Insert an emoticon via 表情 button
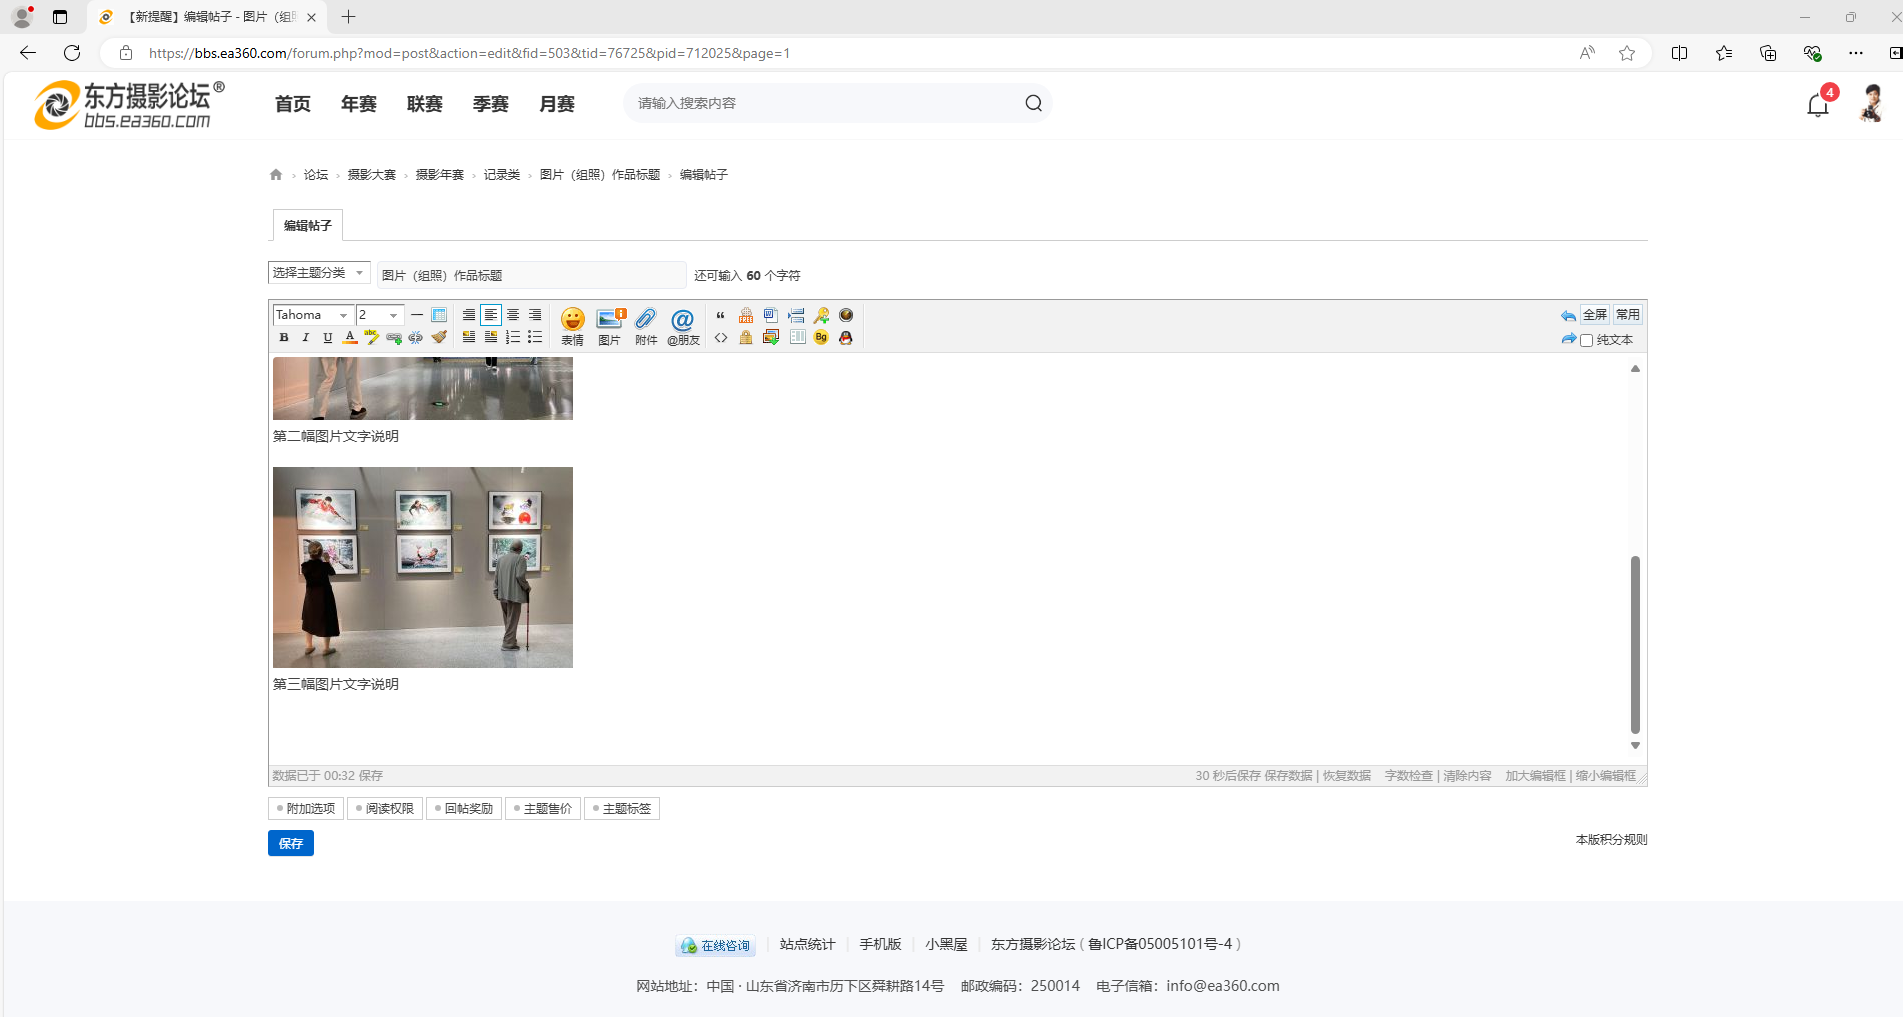Image resolution: width=1903 pixels, height=1017 pixels. tap(572, 326)
